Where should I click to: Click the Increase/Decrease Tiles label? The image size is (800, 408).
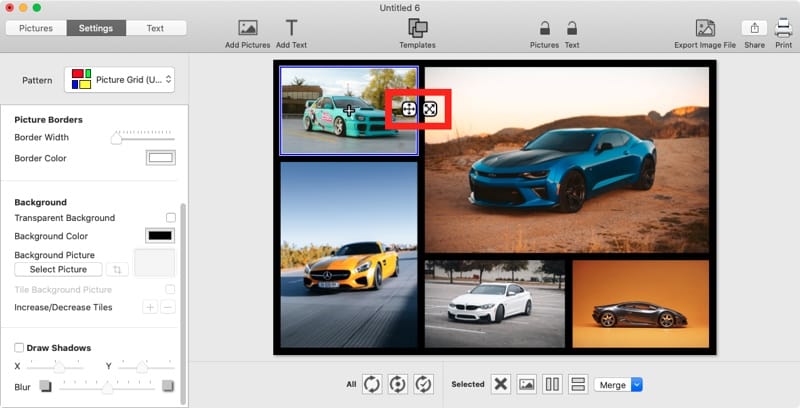point(63,307)
